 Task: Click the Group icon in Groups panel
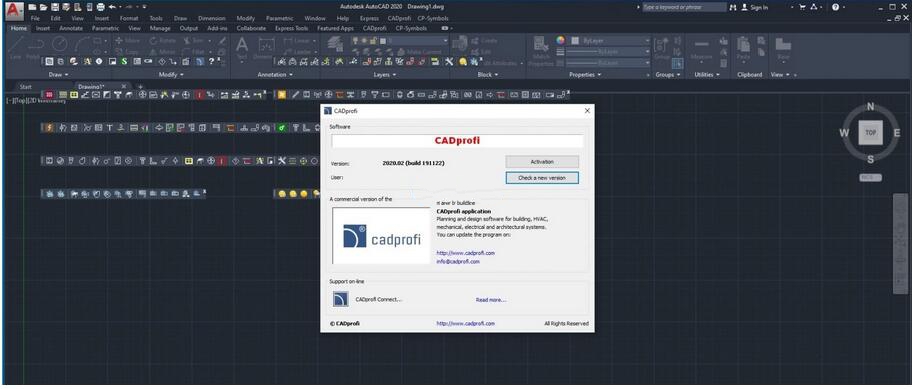click(x=661, y=45)
